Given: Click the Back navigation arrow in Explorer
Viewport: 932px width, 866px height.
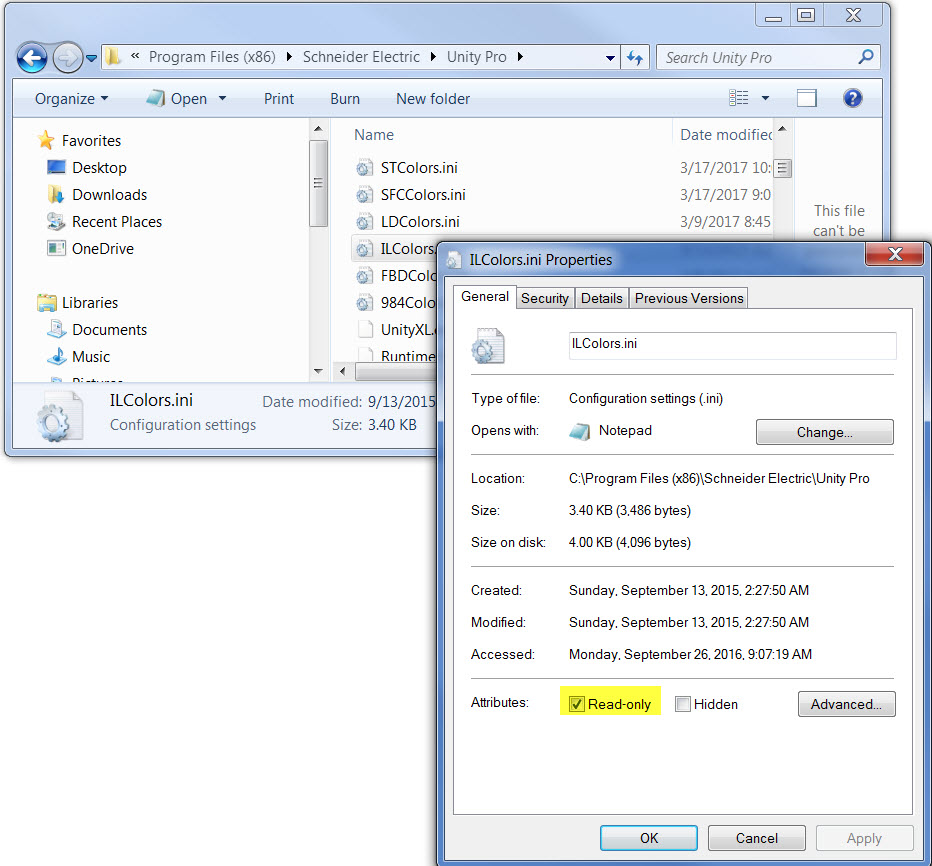Looking at the screenshot, I should pyautogui.click(x=32, y=58).
